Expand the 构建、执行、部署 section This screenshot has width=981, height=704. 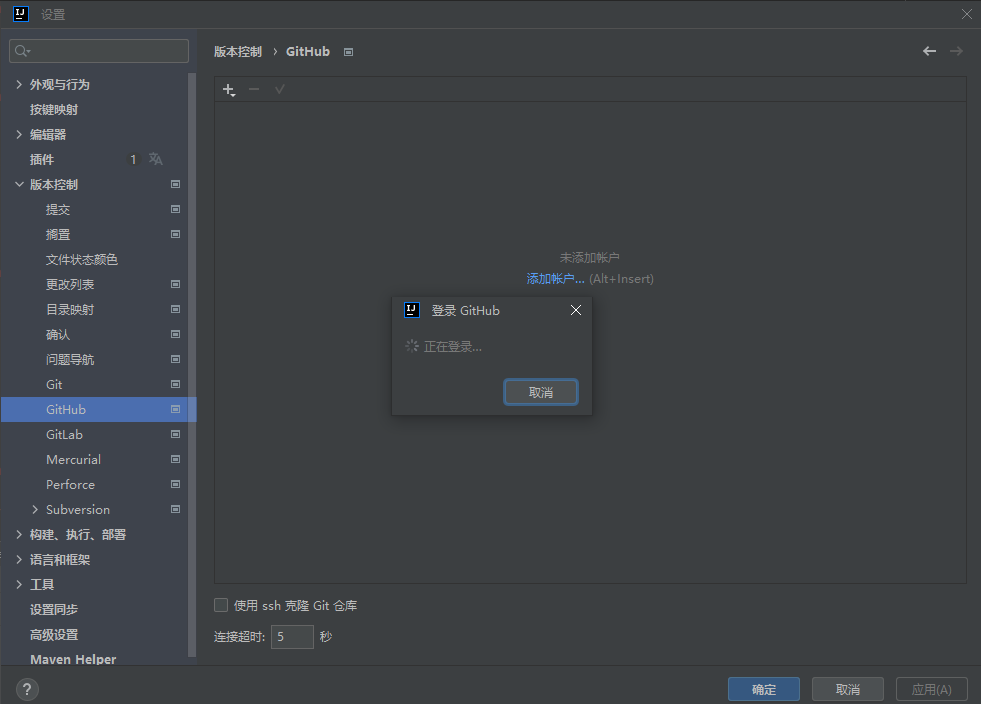point(19,535)
